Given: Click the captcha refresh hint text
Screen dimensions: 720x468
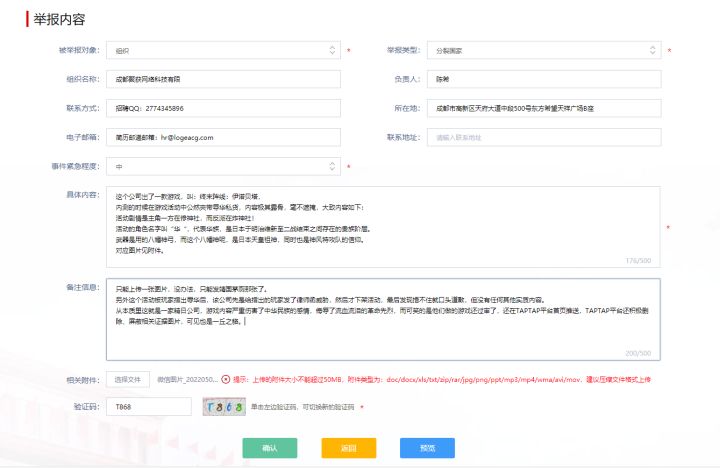Looking at the screenshot, I should pos(303,407).
